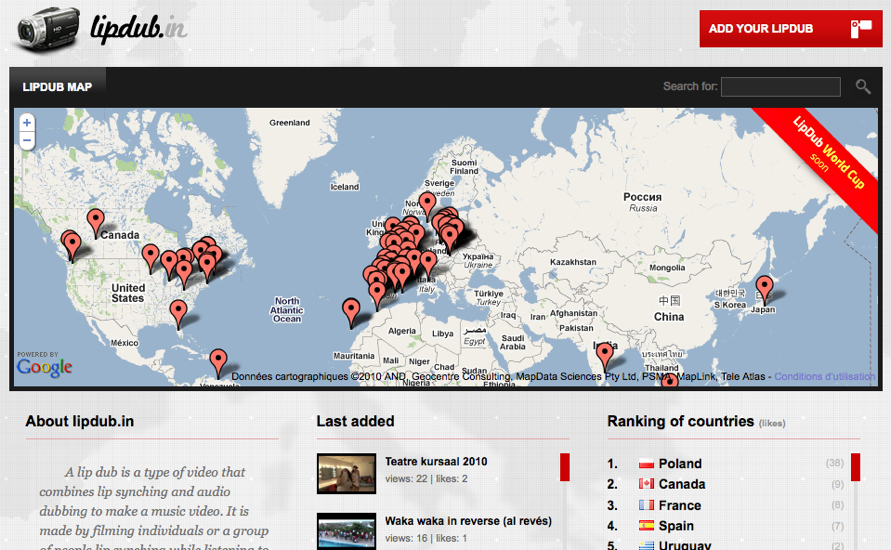Click the Last added list scrollbar handle
Viewport: 891px width, 550px height.
pos(565,467)
